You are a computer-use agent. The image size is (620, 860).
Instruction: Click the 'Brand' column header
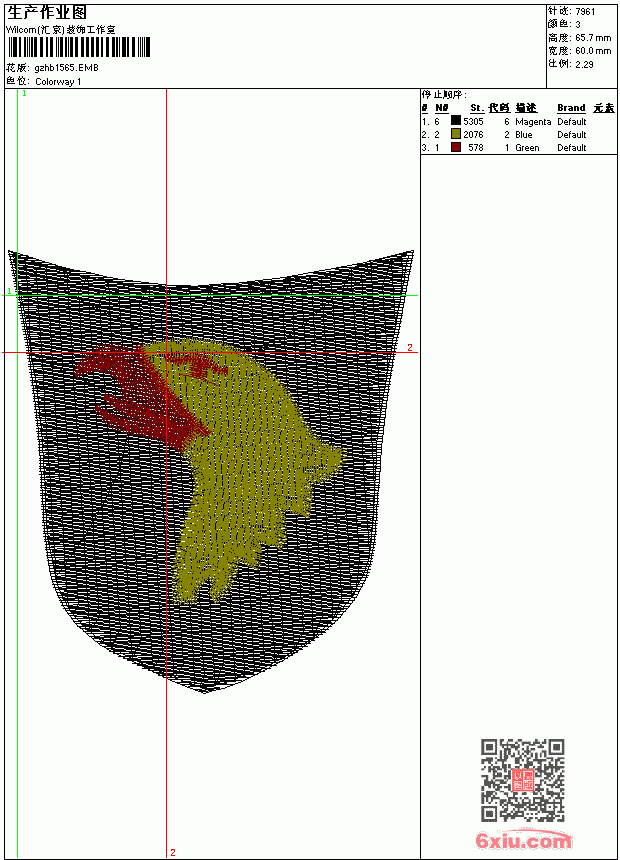point(571,108)
